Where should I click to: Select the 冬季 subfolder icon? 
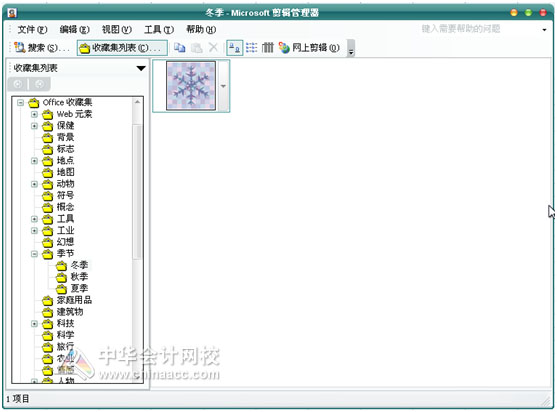pos(61,266)
